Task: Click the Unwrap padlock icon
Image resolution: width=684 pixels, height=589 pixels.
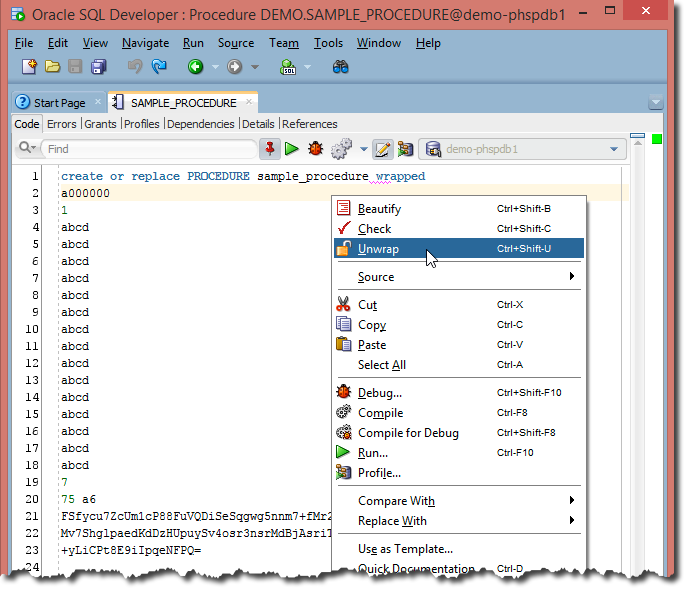Action: click(344, 248)
